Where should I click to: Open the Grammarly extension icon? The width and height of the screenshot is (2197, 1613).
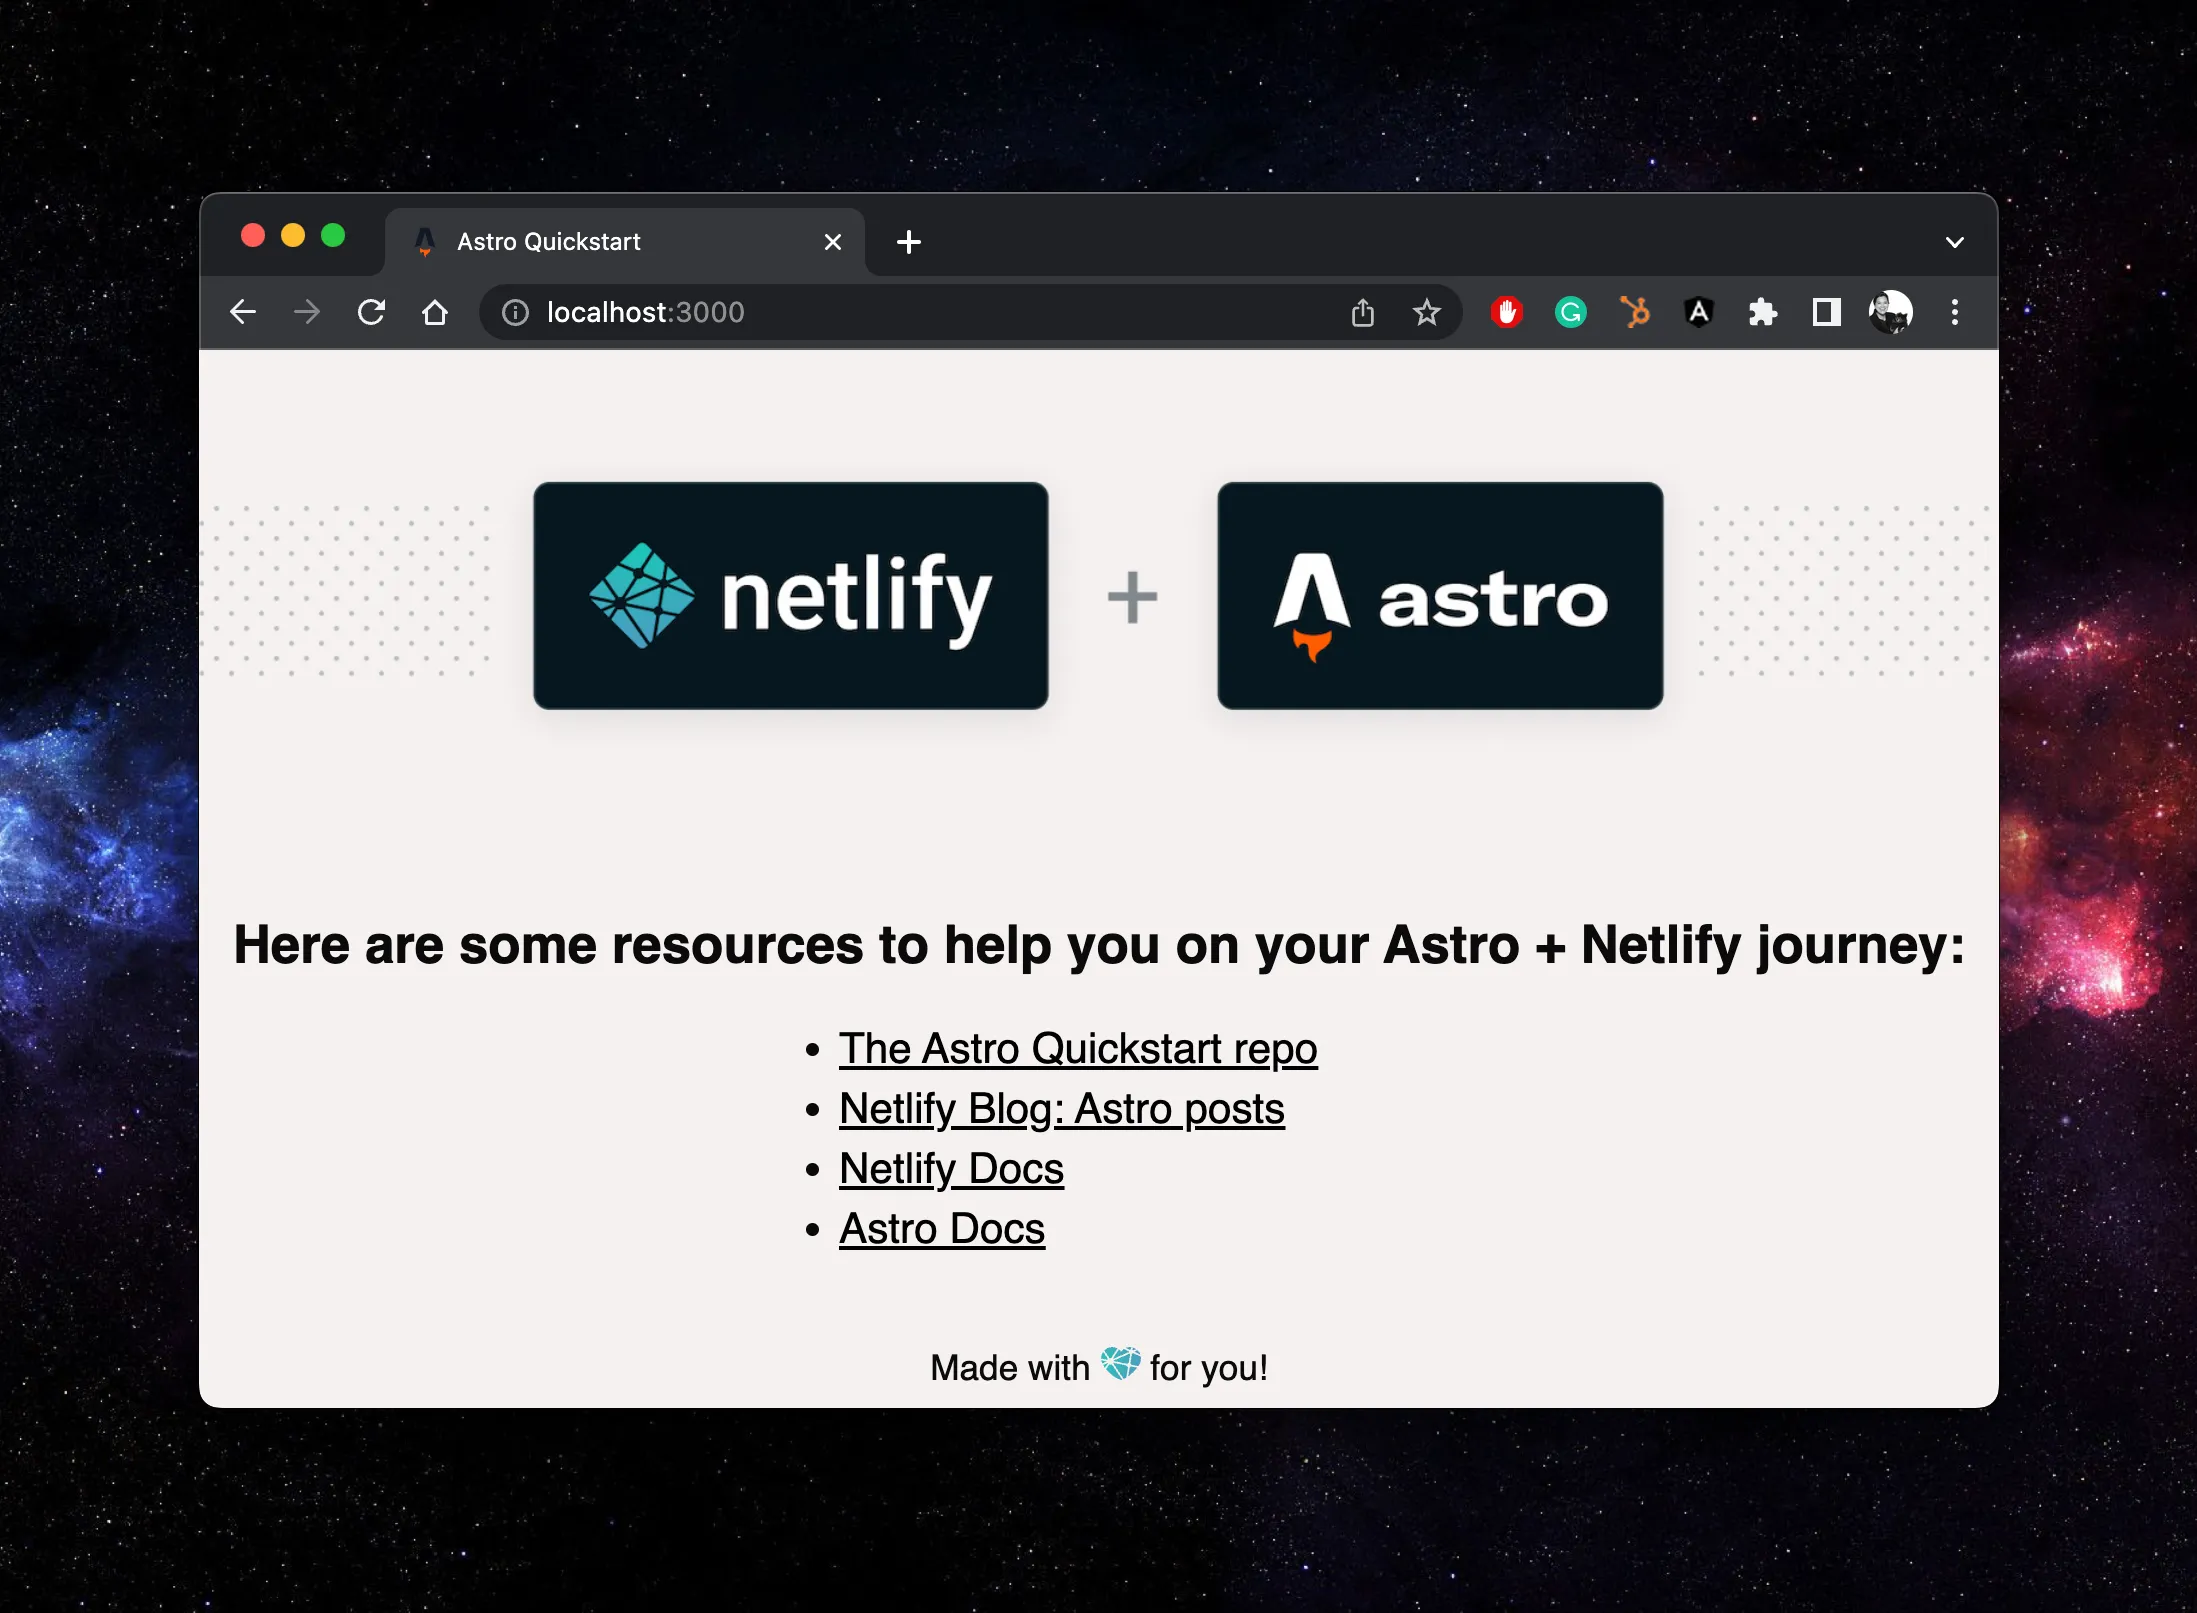click(1570, 312)
